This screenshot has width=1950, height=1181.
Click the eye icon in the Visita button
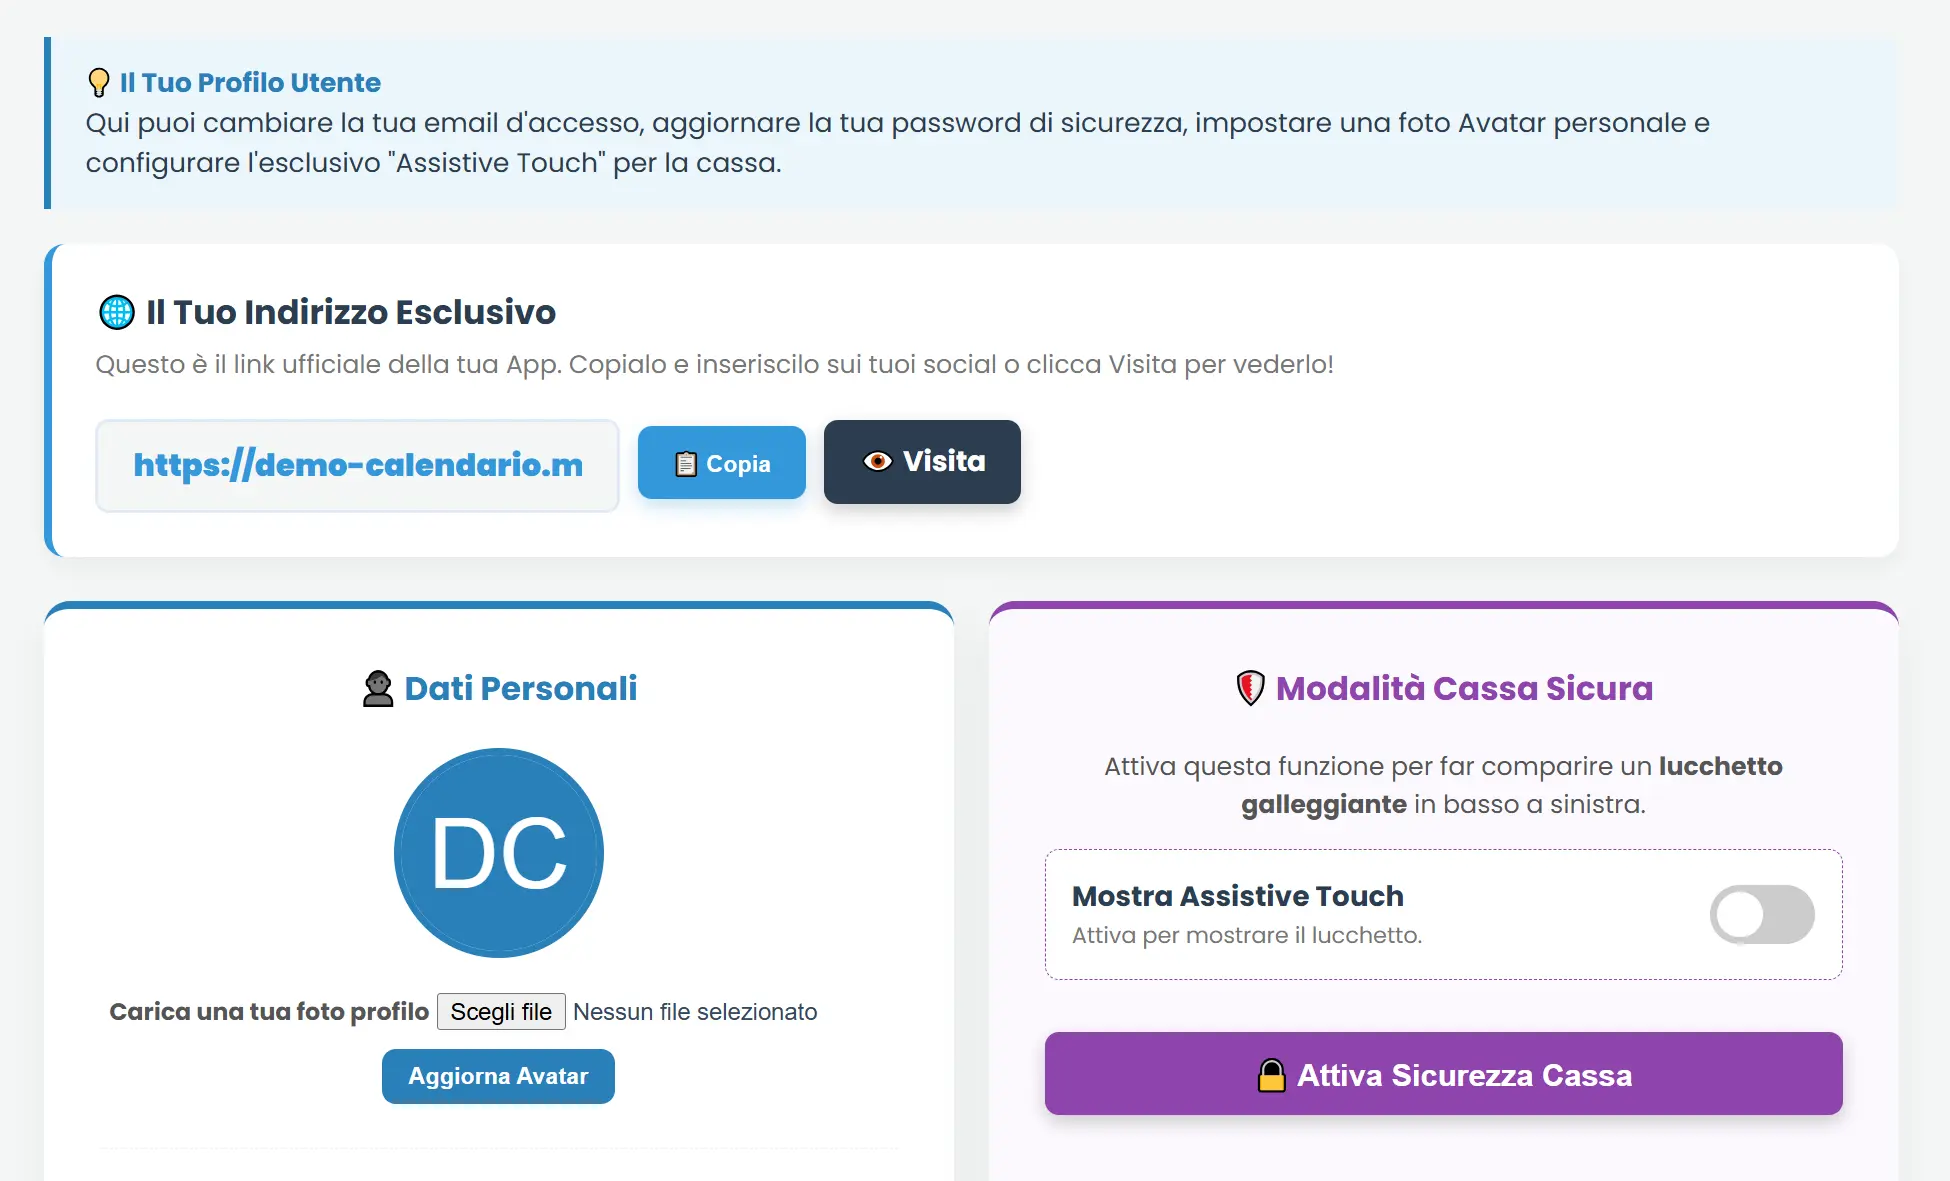(x=878, y=461)
